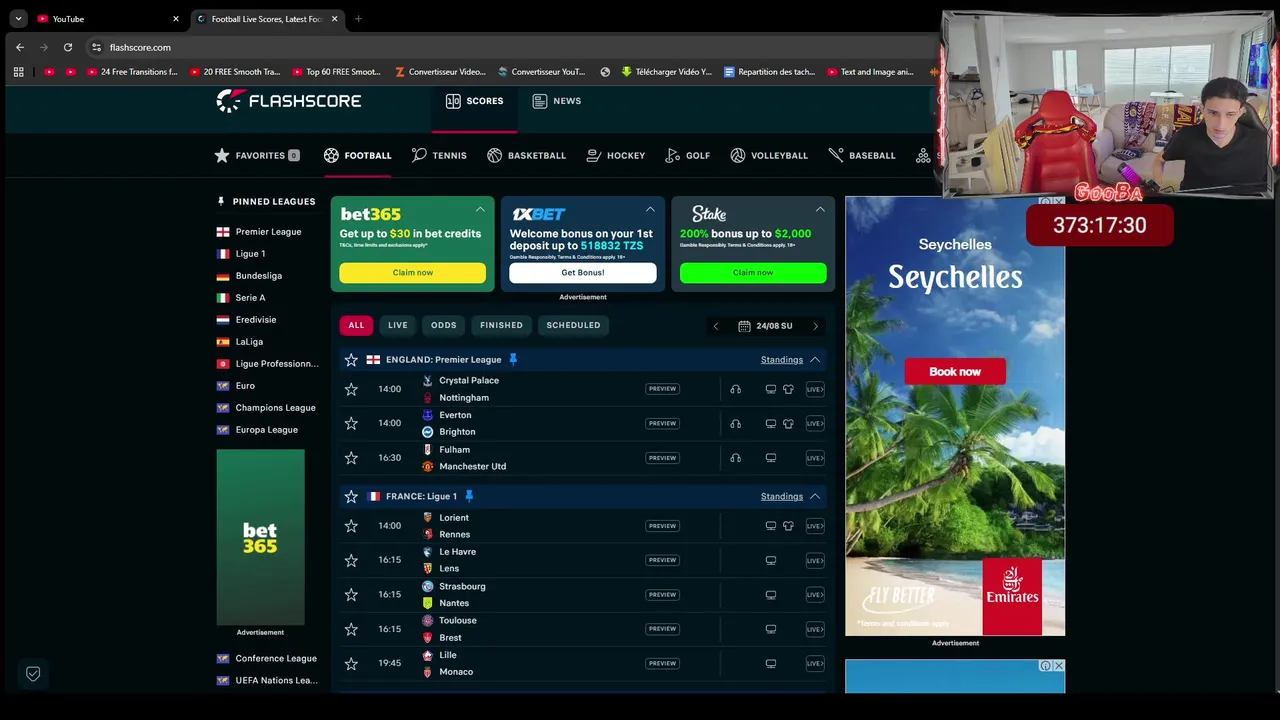Select VOLLEYBALL in the sports menu
The height and width of the screenshot is (720, 1280).
[769, 155]
